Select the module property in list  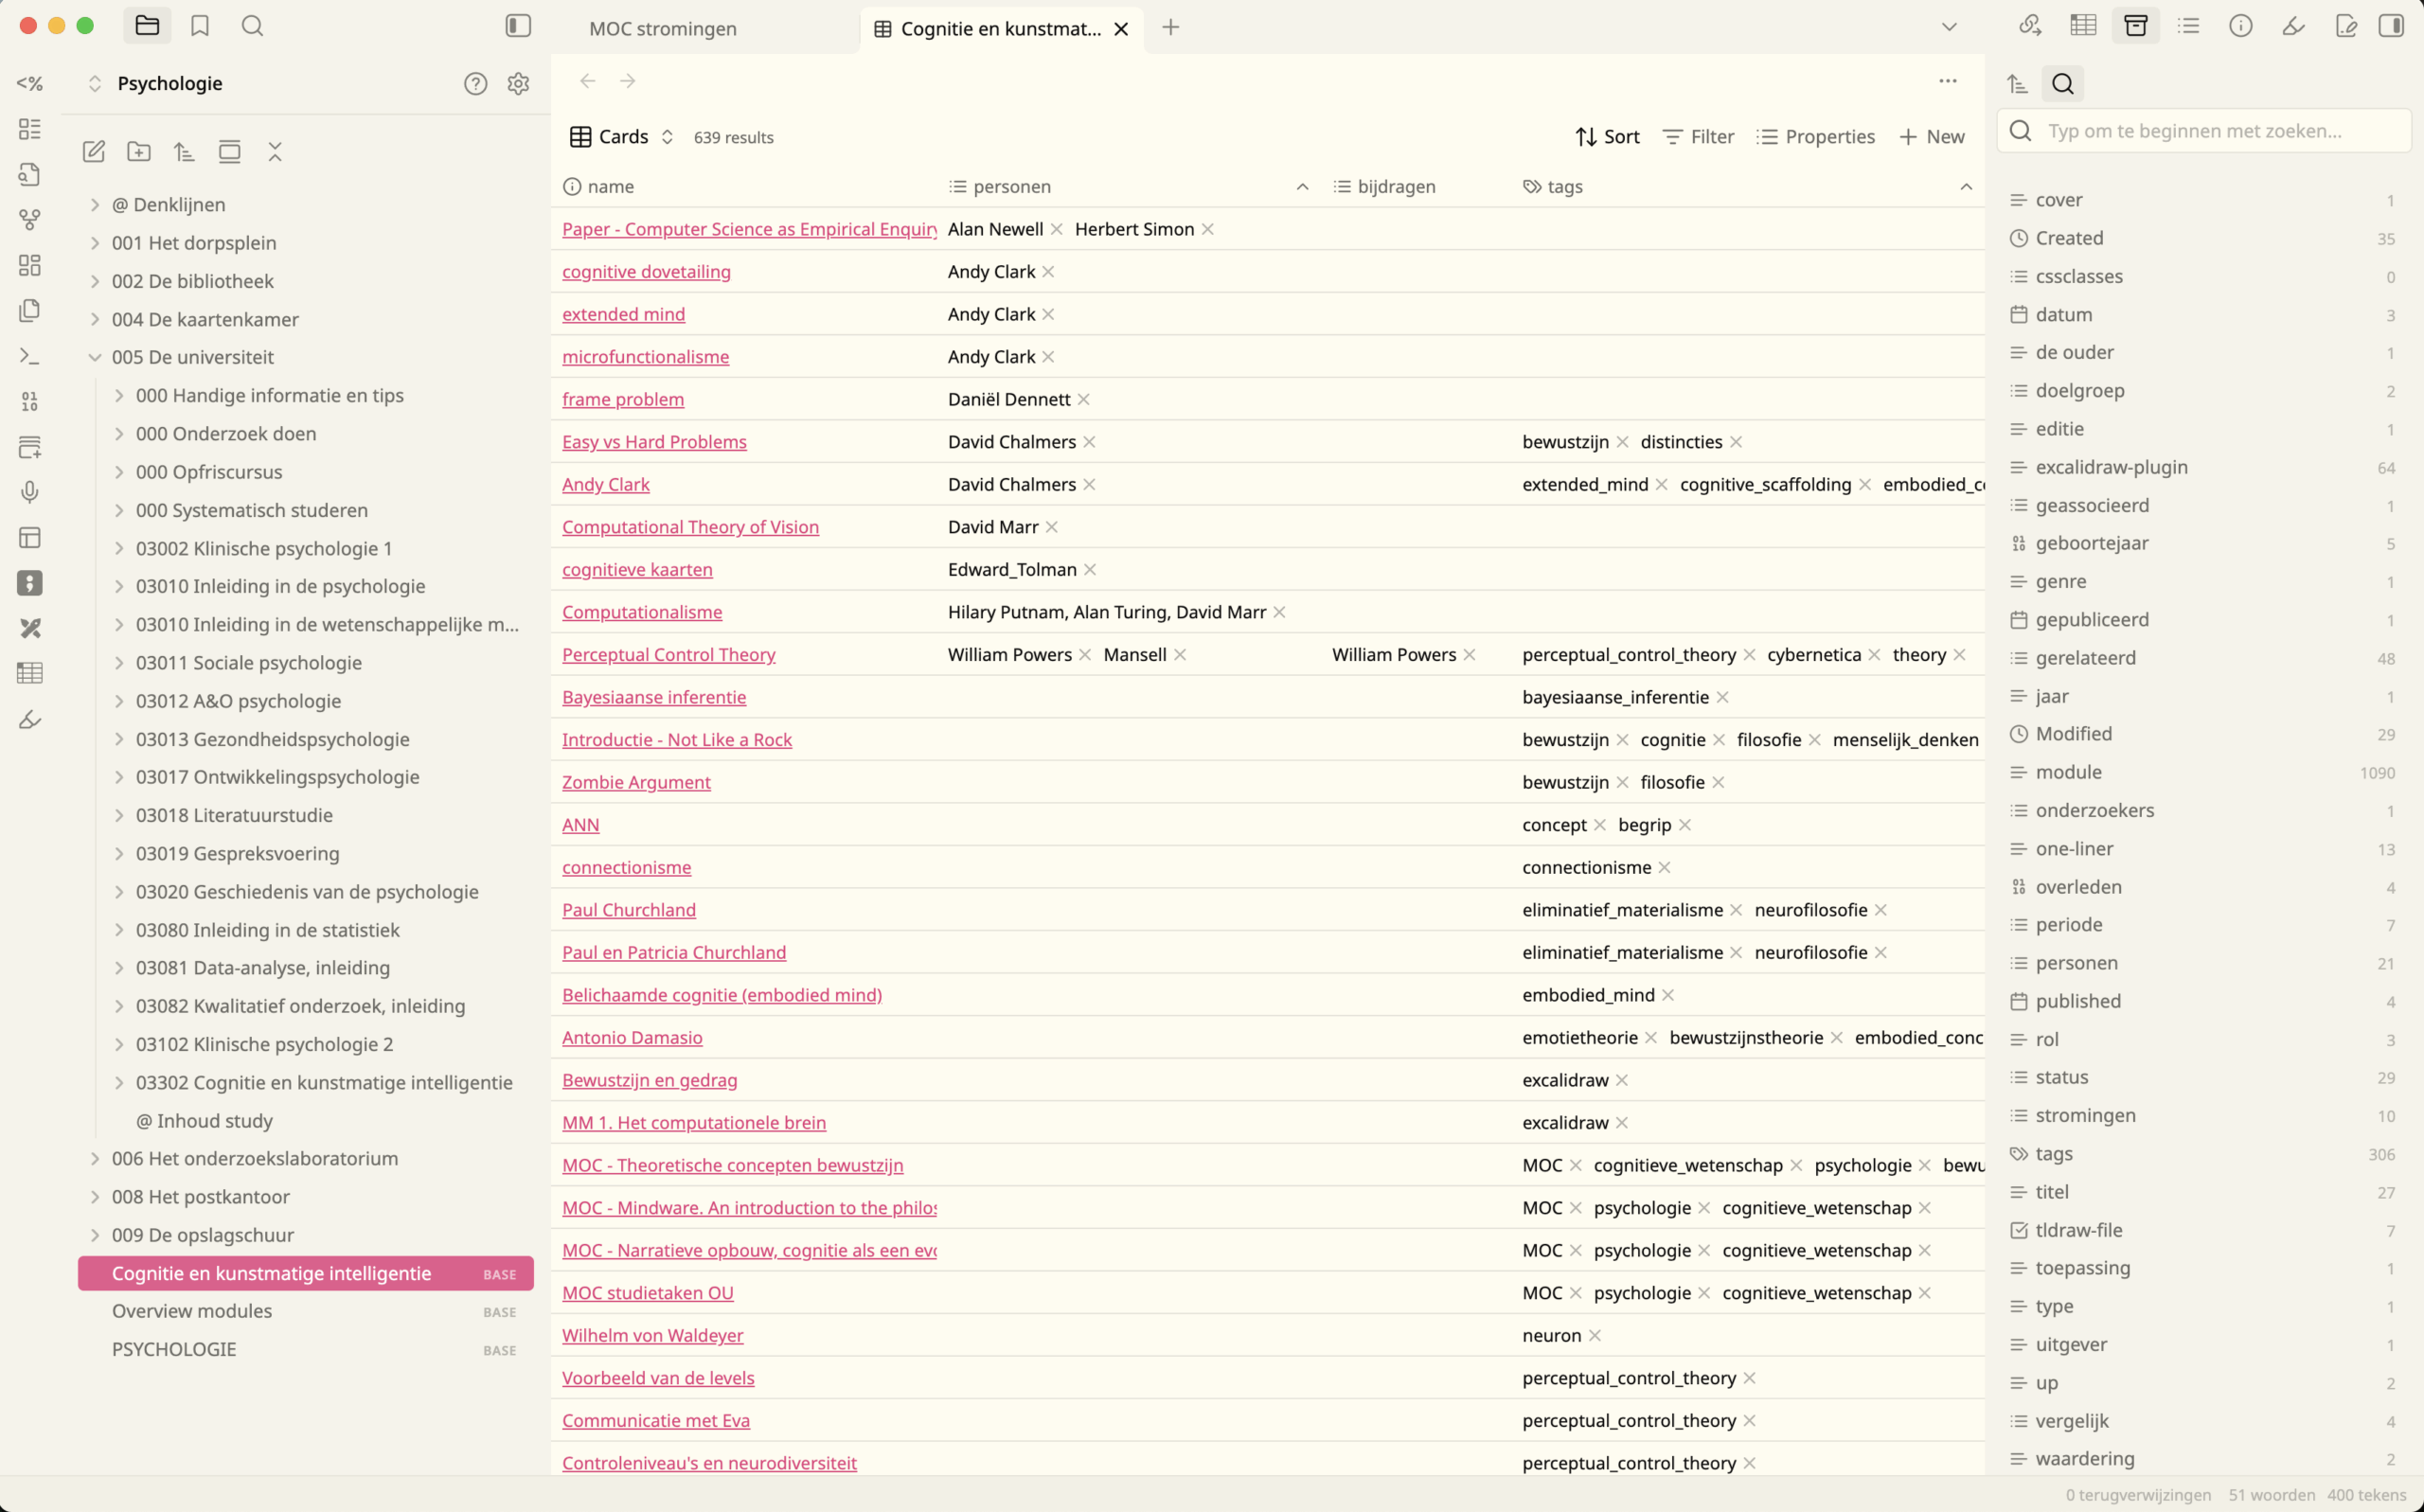(x=2204, y=773)
